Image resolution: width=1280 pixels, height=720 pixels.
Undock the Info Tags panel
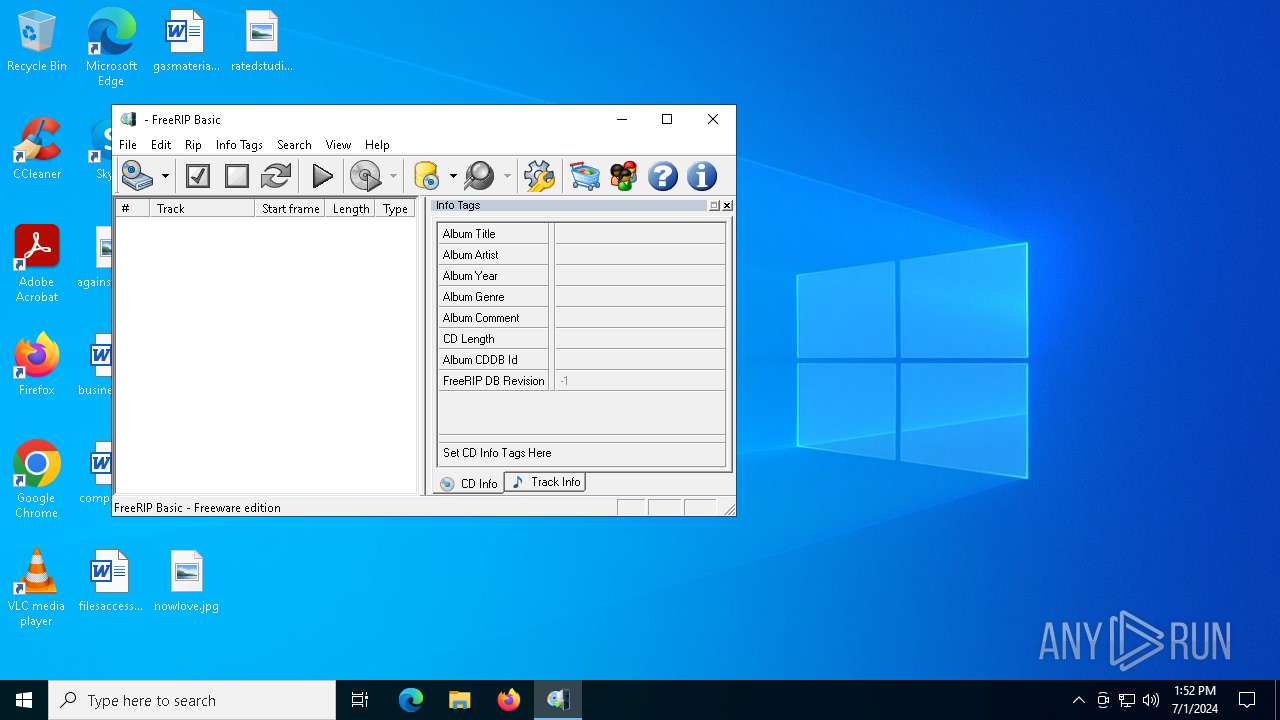(714, 206)
